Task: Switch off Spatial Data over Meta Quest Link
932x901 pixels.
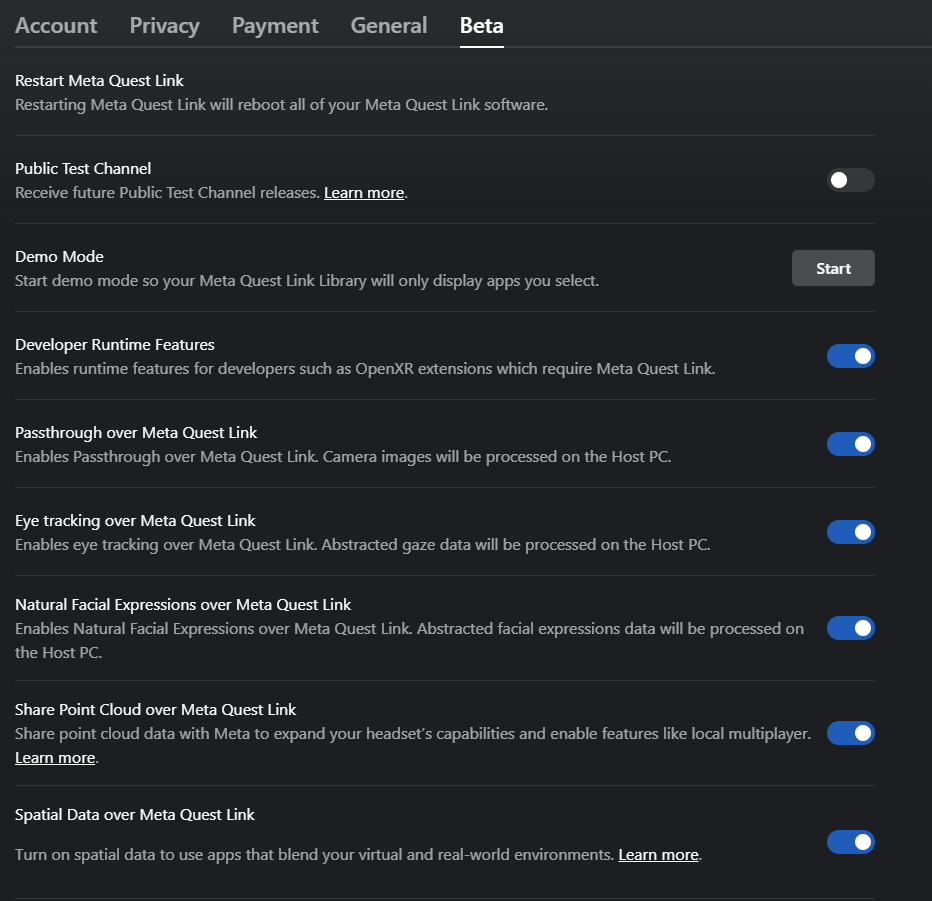Action: point(850,842)
